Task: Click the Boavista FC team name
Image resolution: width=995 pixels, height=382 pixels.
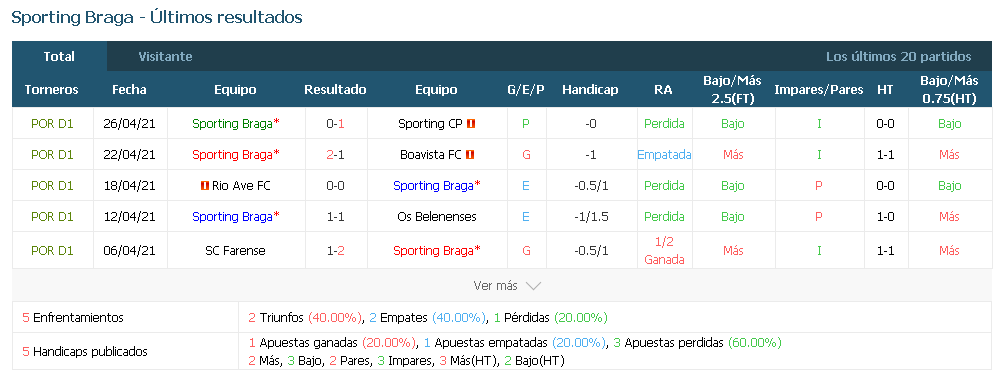Action: coord(432,154)
